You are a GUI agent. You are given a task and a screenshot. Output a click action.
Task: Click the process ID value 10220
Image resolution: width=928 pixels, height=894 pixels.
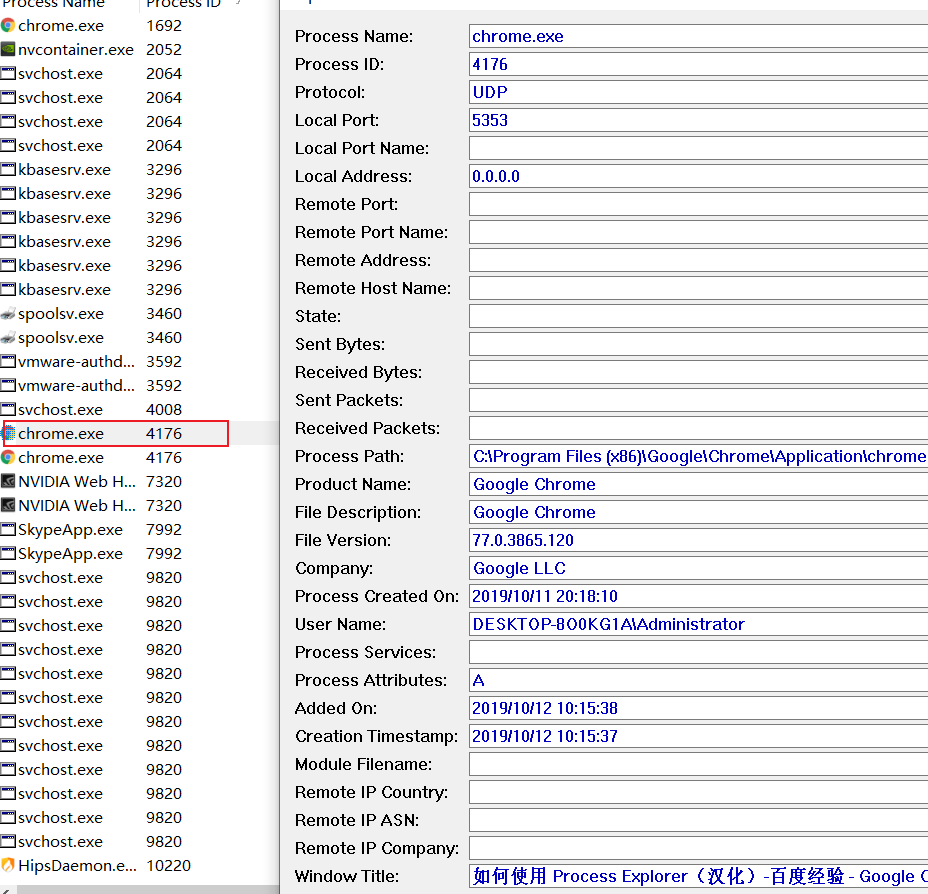pos(169,866)
